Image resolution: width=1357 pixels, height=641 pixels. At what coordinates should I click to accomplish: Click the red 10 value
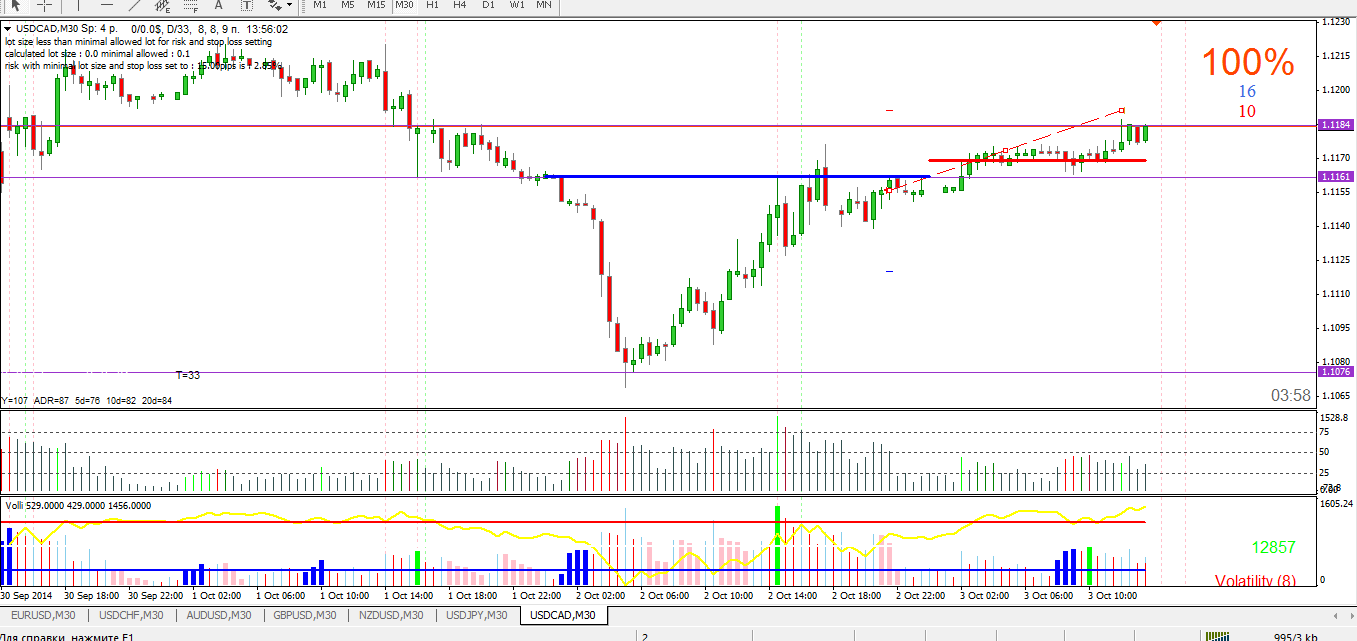[1247, 111]
